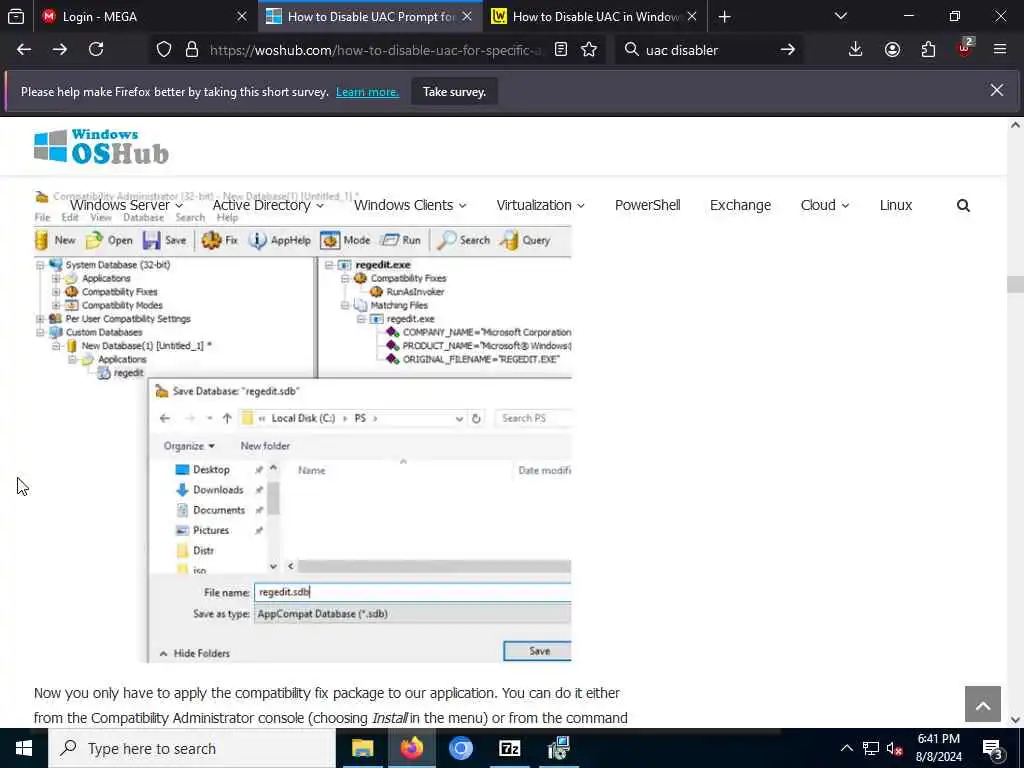Expand the Windows Clients menu
1024x768 pixels.
pyautogui.click(x=410, y=205)
